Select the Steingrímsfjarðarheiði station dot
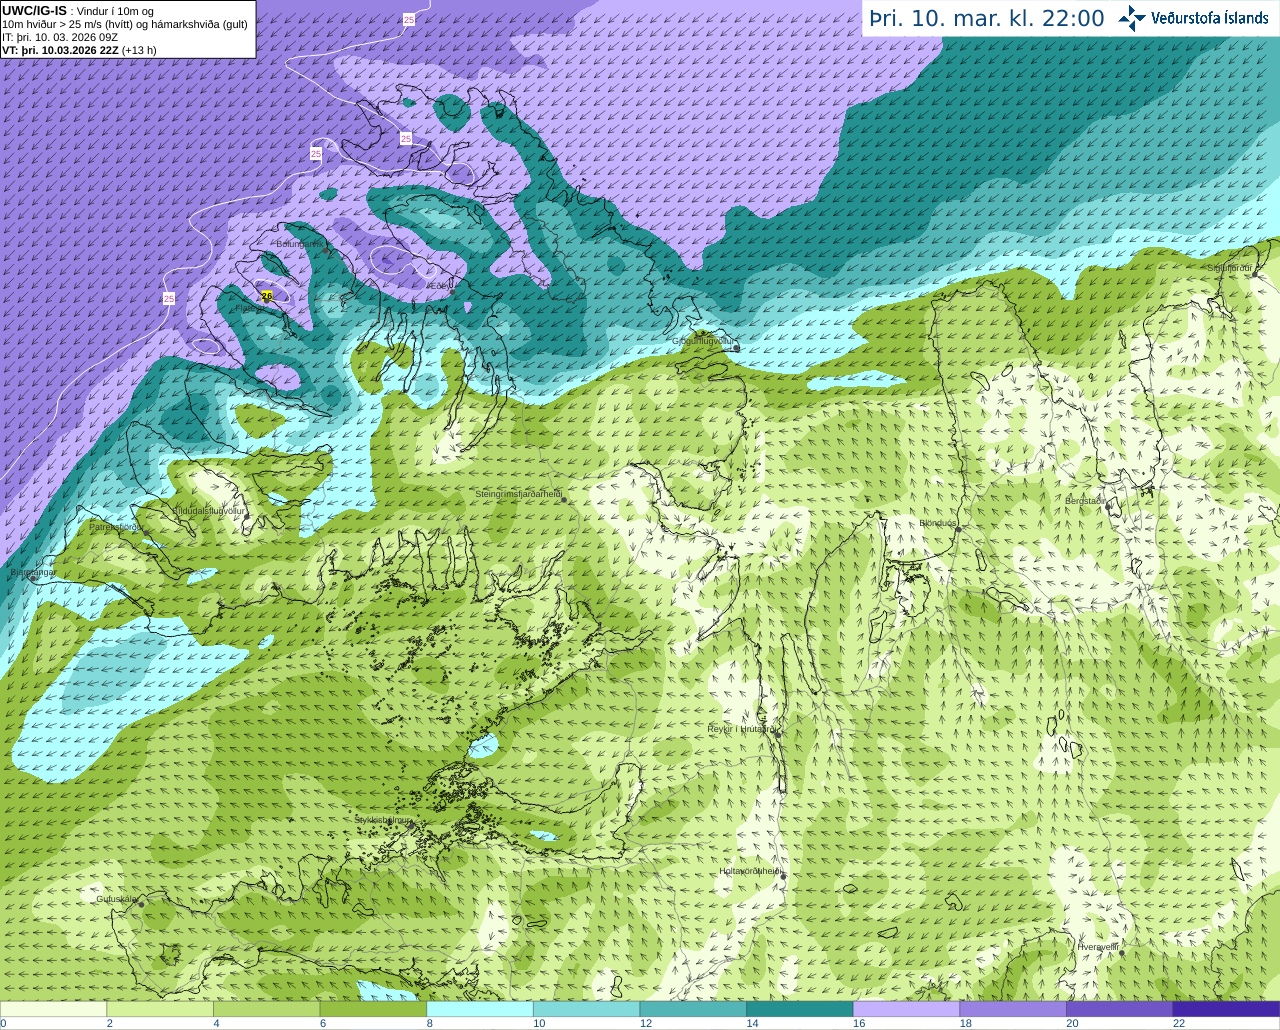 point(563,499)
